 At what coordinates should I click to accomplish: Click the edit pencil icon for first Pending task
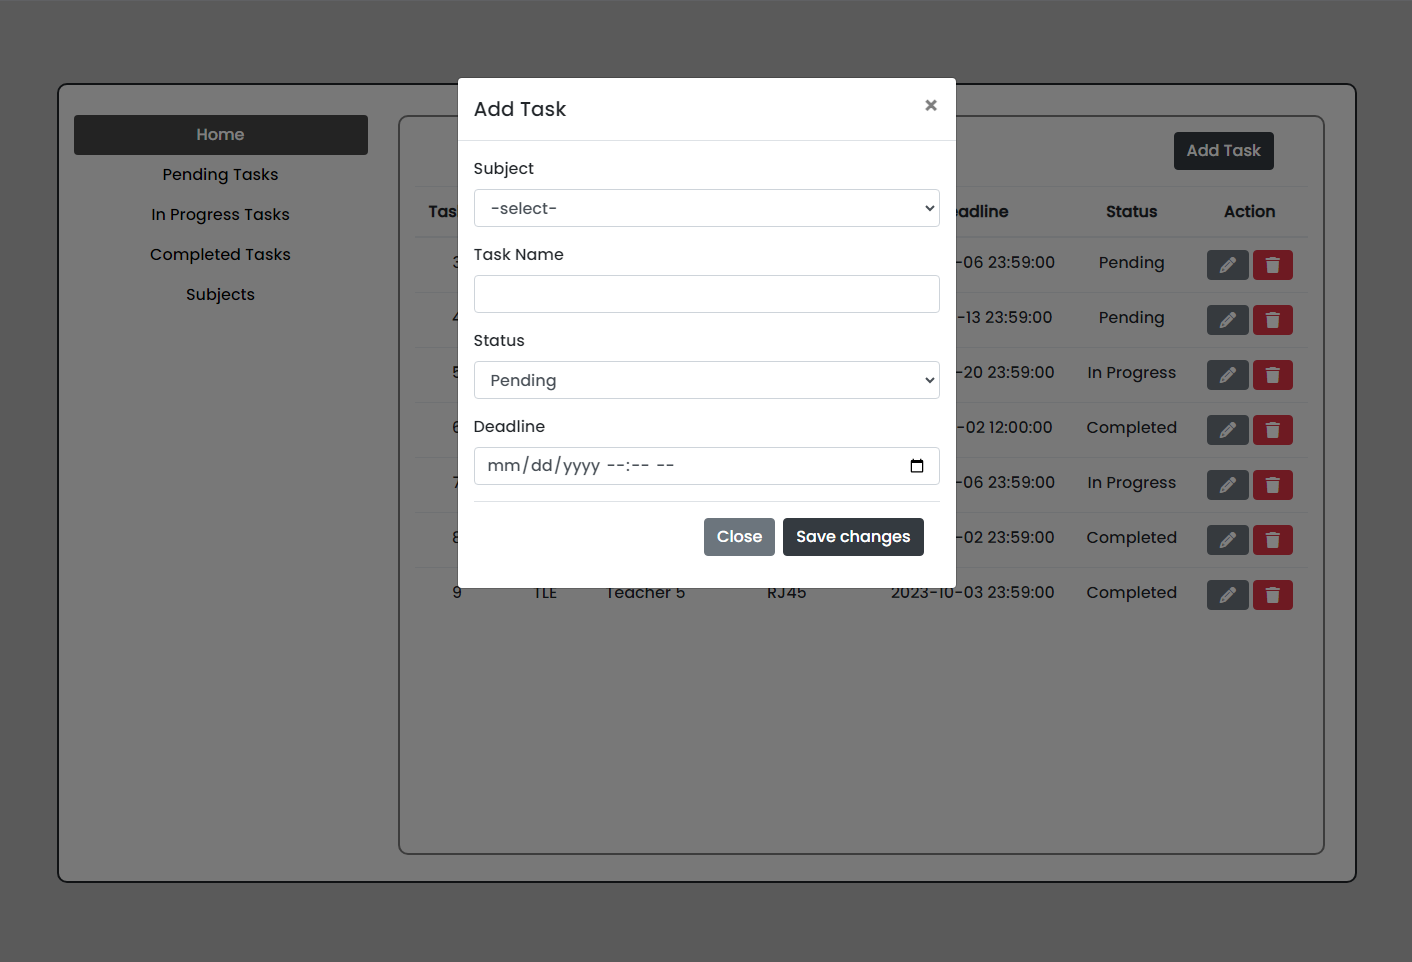1227,265
